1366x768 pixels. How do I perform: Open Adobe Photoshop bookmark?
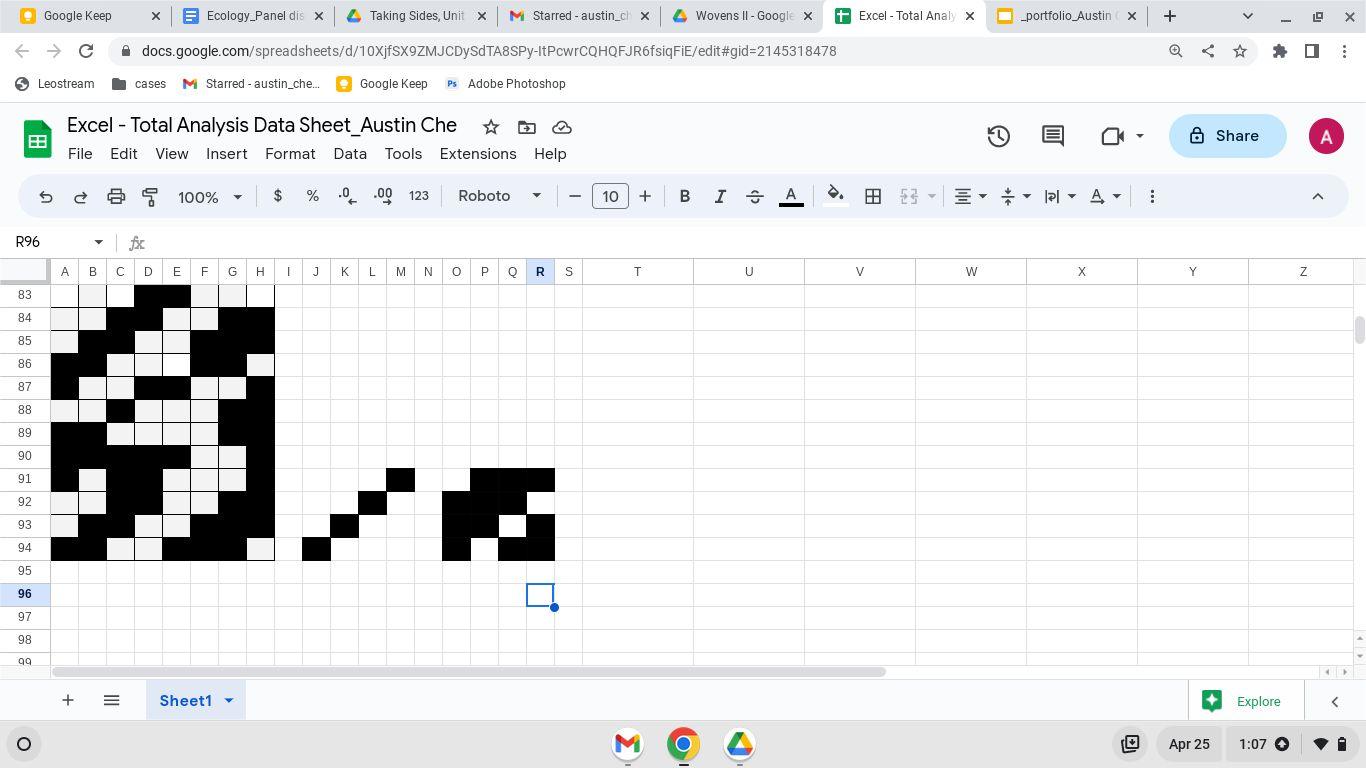tap(505, 84)
